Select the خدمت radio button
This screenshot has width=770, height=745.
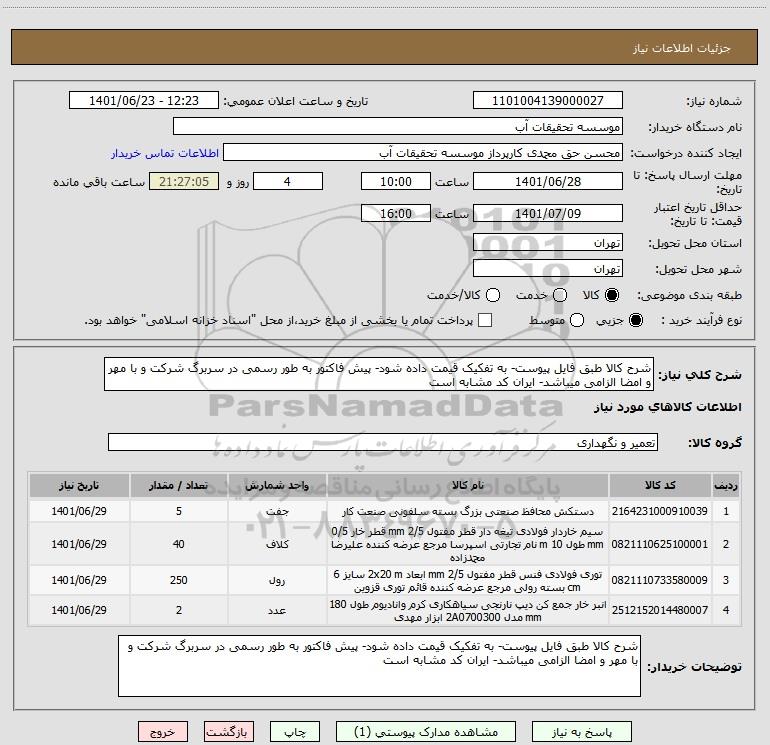tap(560, 295)
